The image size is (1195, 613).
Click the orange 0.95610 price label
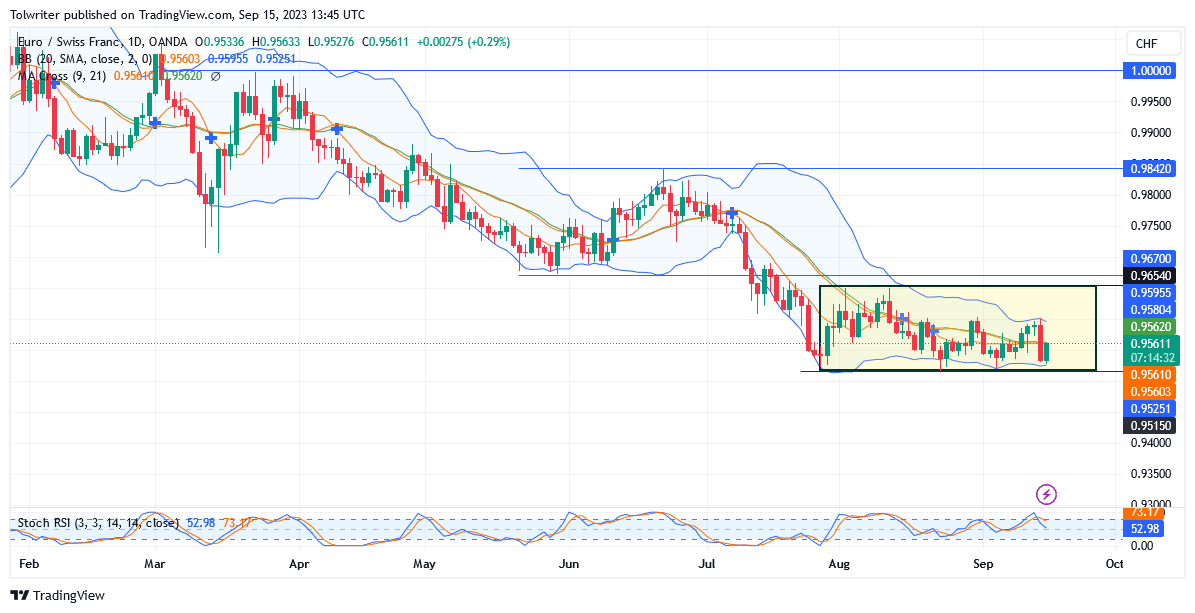[1149, 374]
